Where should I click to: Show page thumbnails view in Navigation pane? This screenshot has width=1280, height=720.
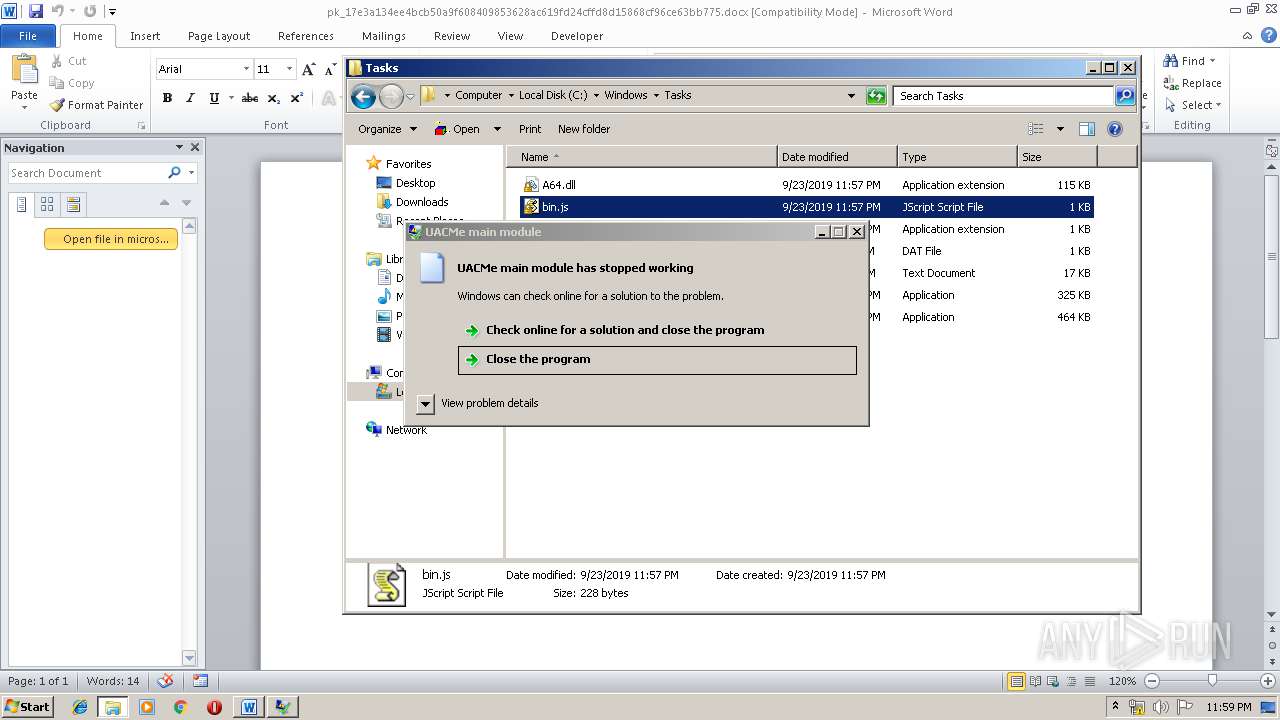47,204
